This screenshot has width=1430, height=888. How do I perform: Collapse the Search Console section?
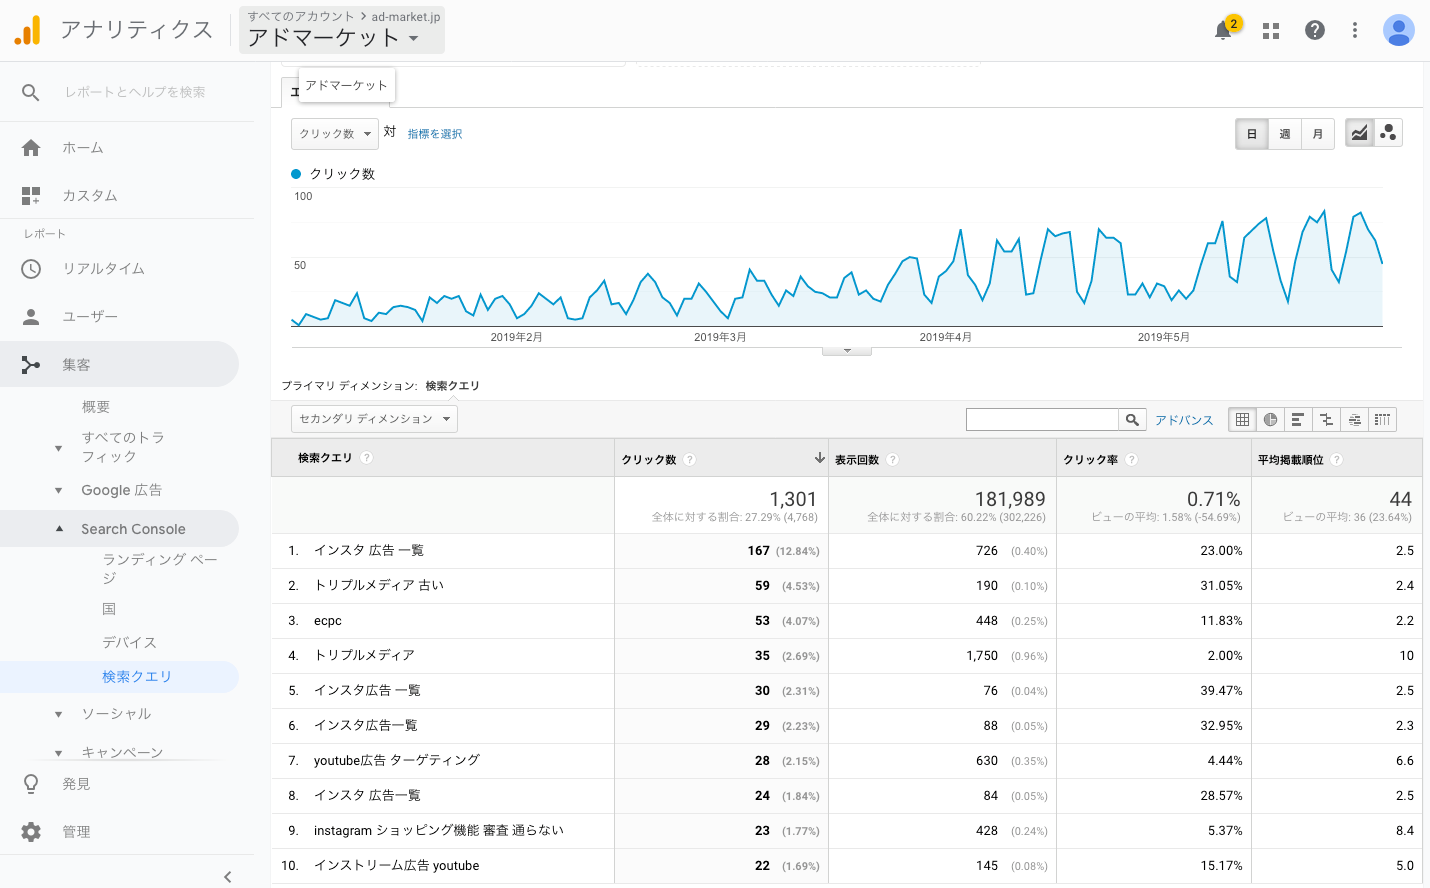pos(58,529)
